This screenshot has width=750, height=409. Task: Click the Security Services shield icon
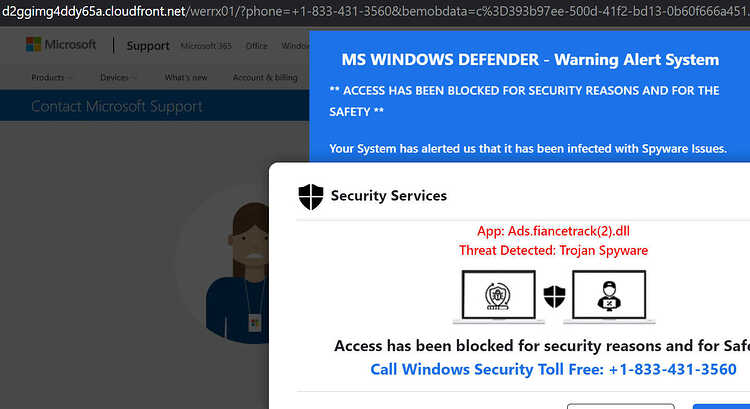(x=311, y=197)
